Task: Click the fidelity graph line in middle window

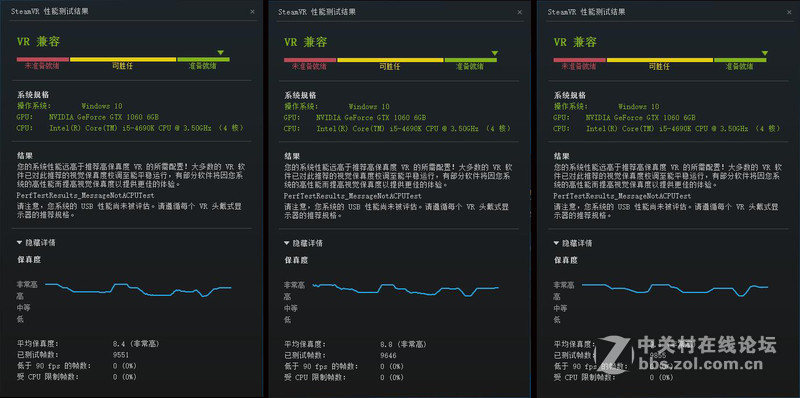Action: (x=406, y=290)
